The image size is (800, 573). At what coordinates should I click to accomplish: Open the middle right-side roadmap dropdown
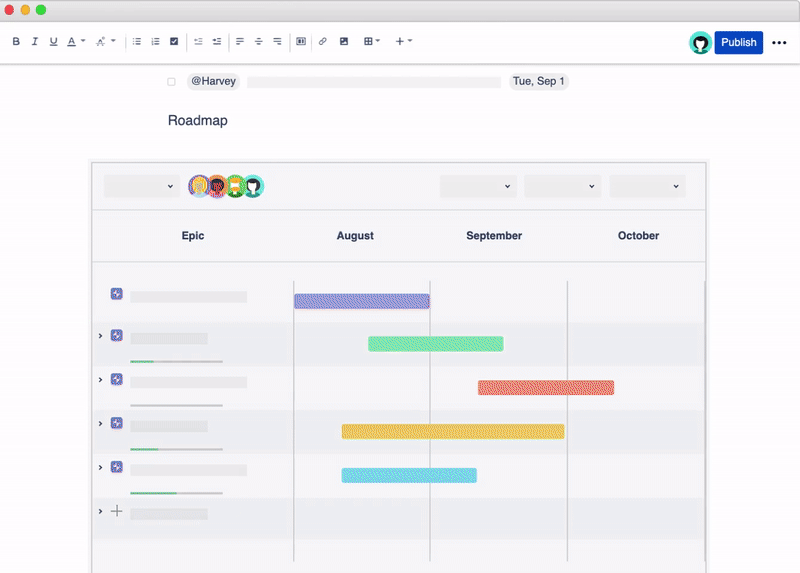point(562,186)
